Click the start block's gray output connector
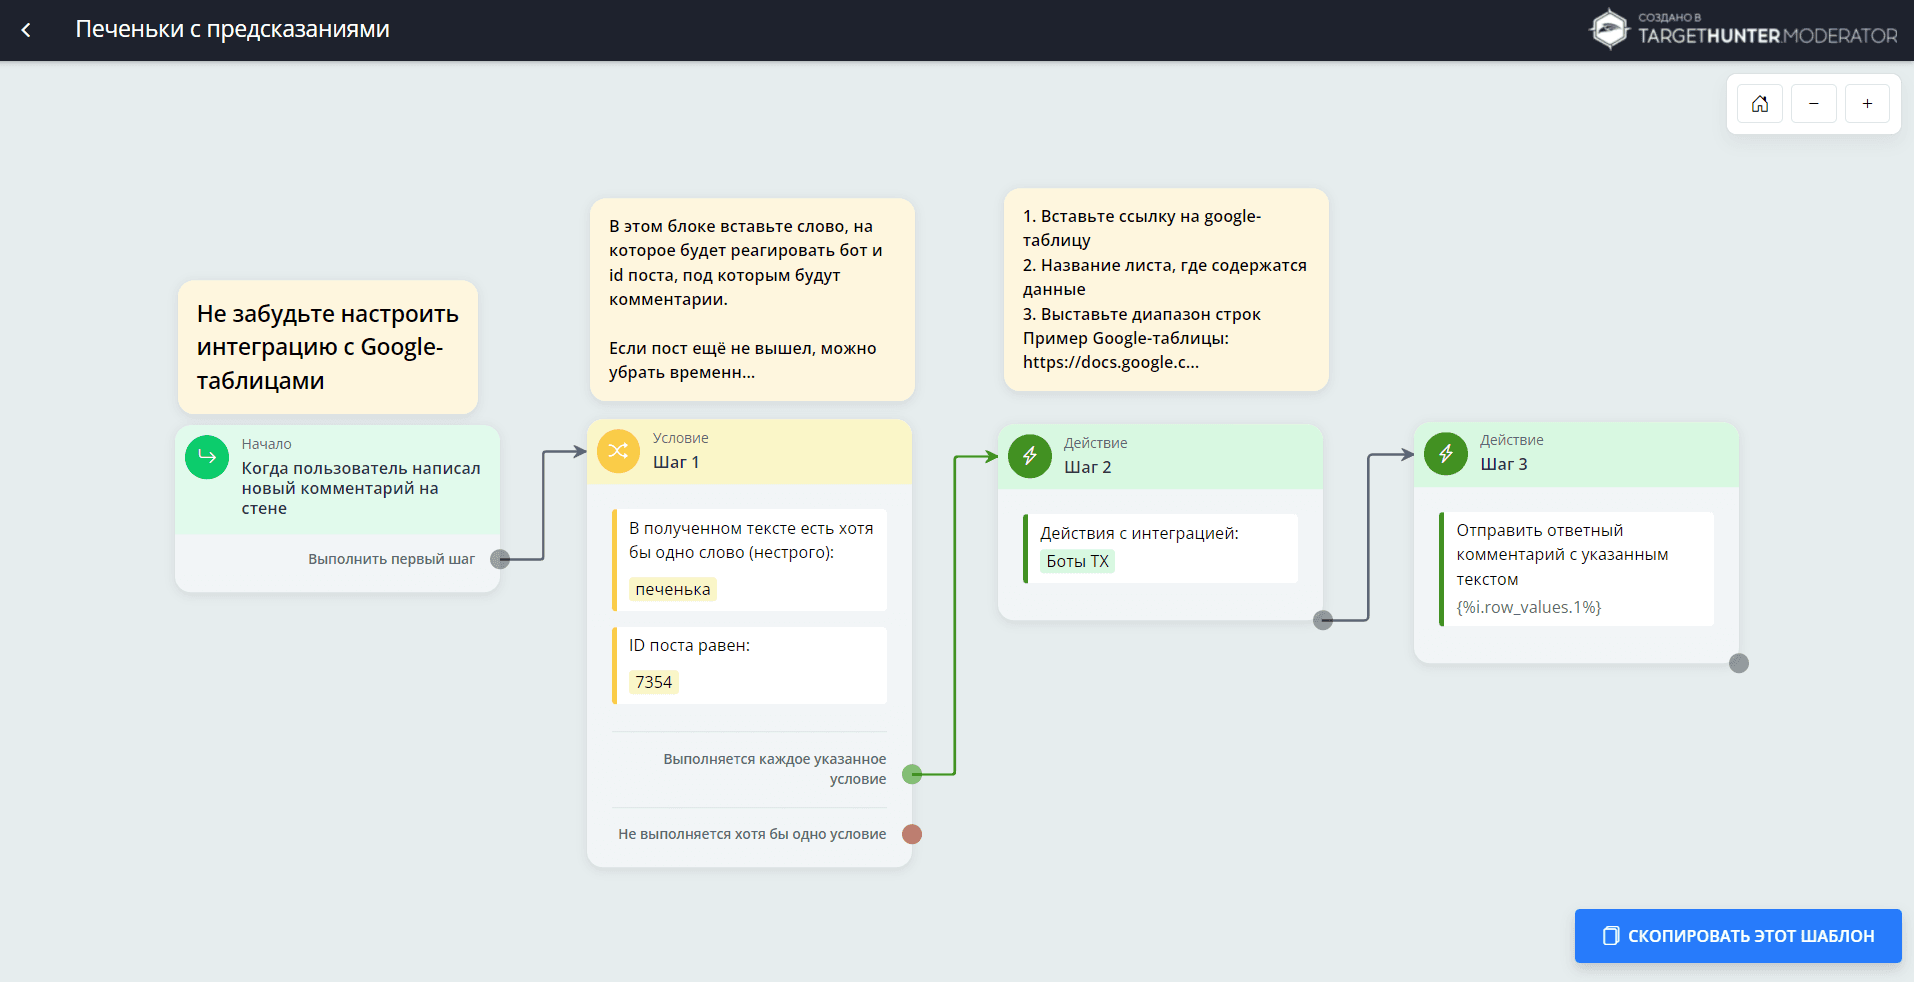The height and width of the screenshot is (982, 1914). (500, 559)
